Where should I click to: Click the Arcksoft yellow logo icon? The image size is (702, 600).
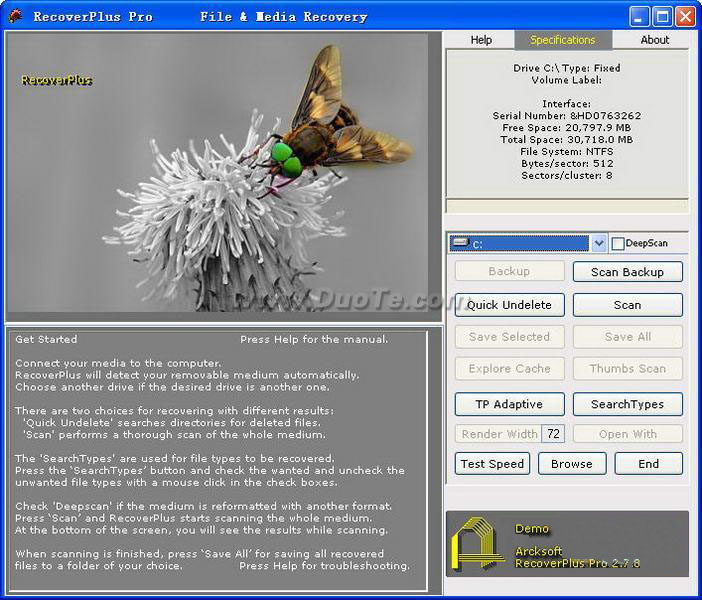(x=477, y=545)
